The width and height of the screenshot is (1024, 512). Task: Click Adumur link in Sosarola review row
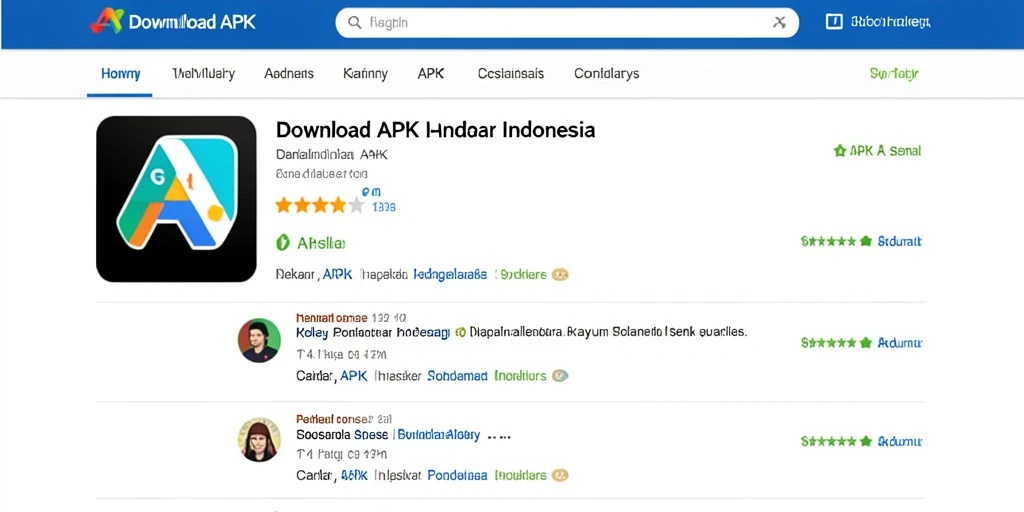pyautogui.click(x=899, y=441)
